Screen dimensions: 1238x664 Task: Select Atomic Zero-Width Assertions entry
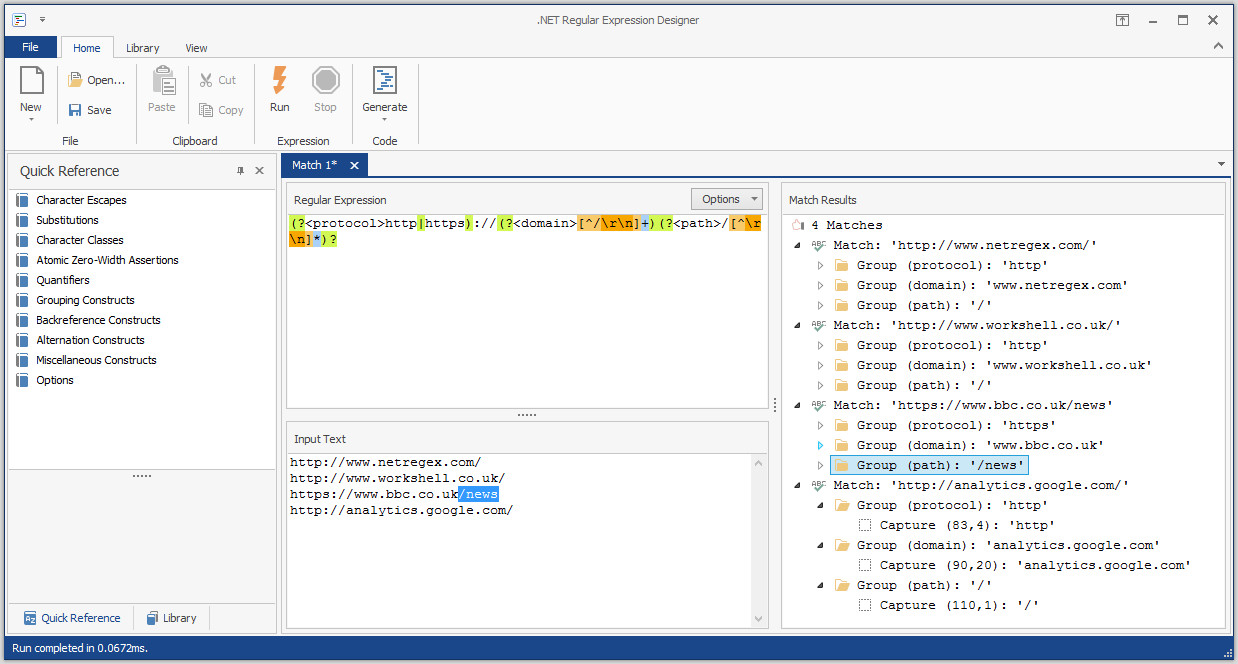pyautogui.click(x=107, y=260)
